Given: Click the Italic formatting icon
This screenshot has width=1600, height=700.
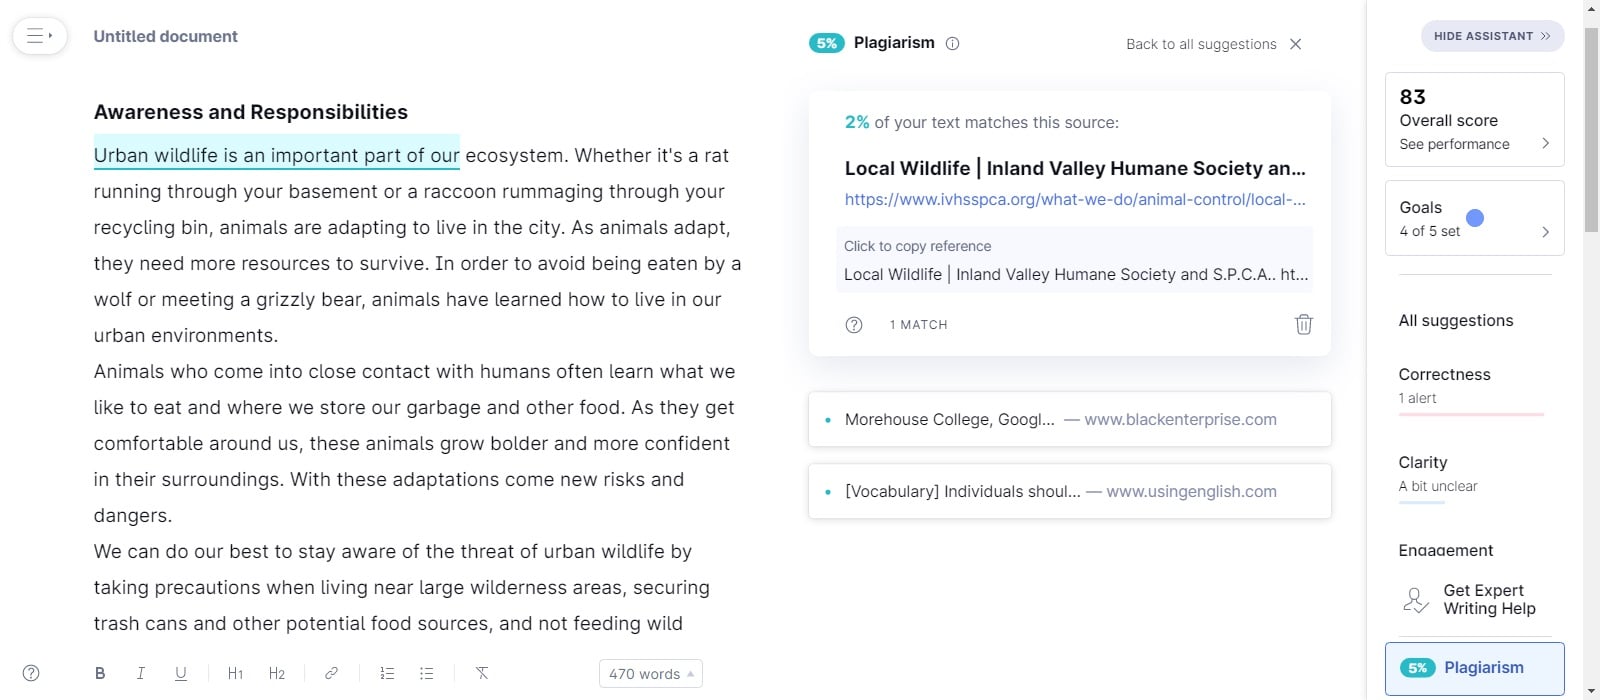Looking at the screenshot, I should pos(140,673).
